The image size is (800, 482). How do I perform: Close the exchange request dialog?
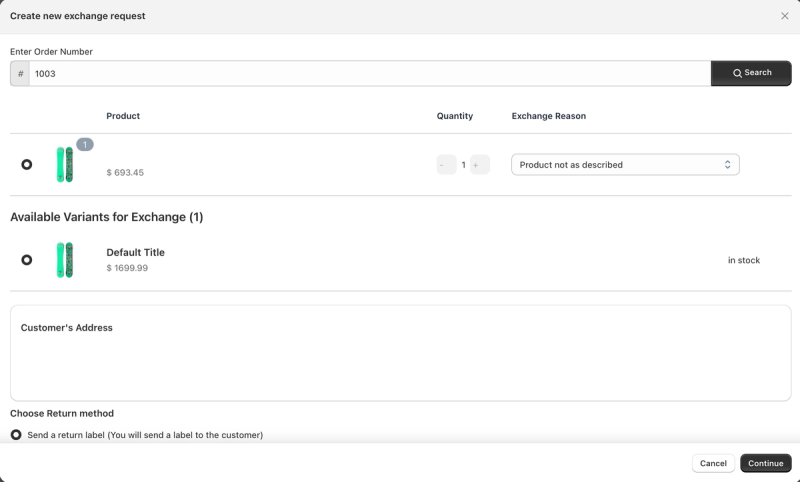[784, 16]
